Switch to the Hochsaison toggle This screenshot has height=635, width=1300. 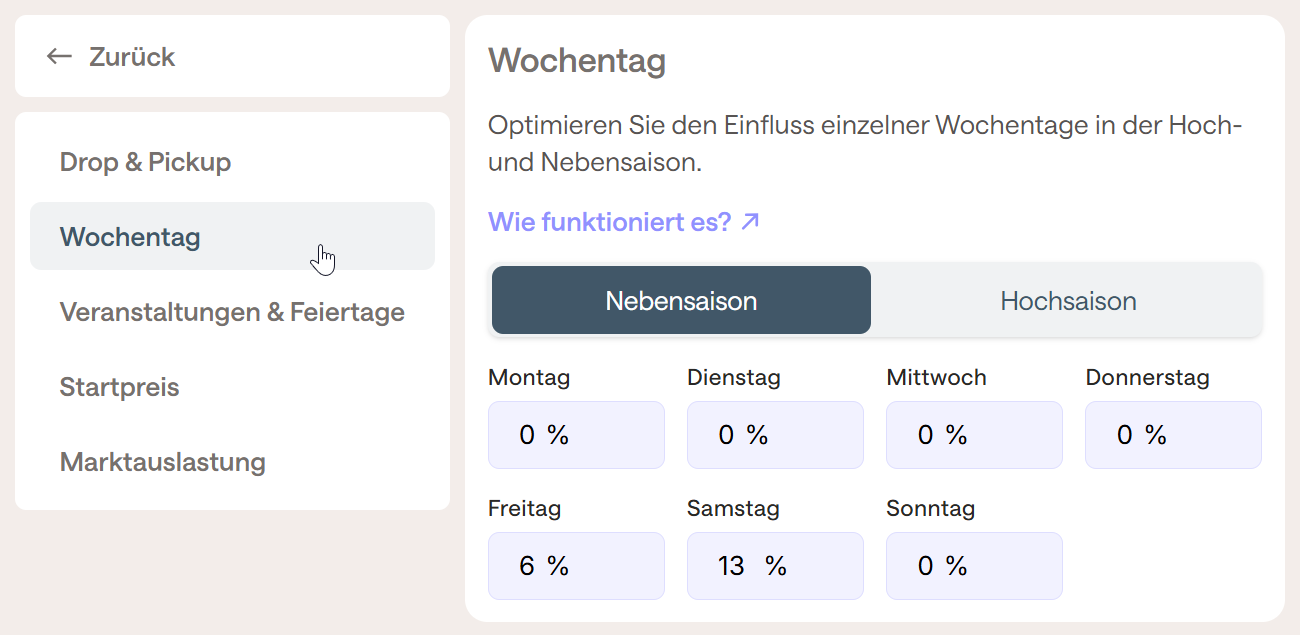tap(1067, 300)
